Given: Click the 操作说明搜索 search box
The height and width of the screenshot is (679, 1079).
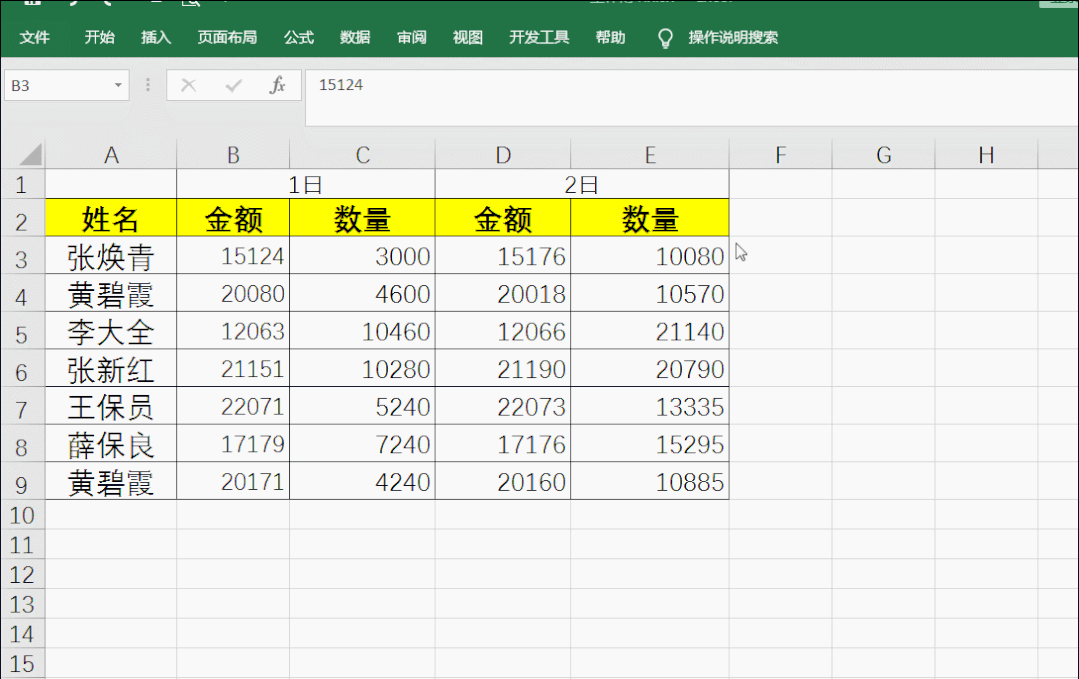Looking at the screenshot, I should click(733, 37).
